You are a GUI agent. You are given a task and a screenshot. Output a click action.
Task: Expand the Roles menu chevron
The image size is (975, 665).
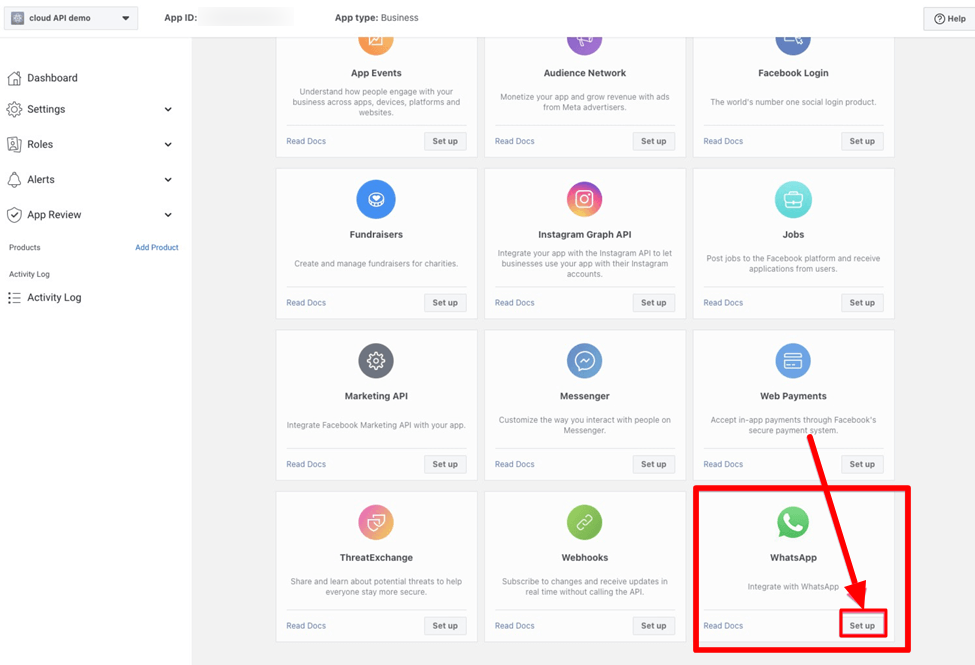point(168,144)
